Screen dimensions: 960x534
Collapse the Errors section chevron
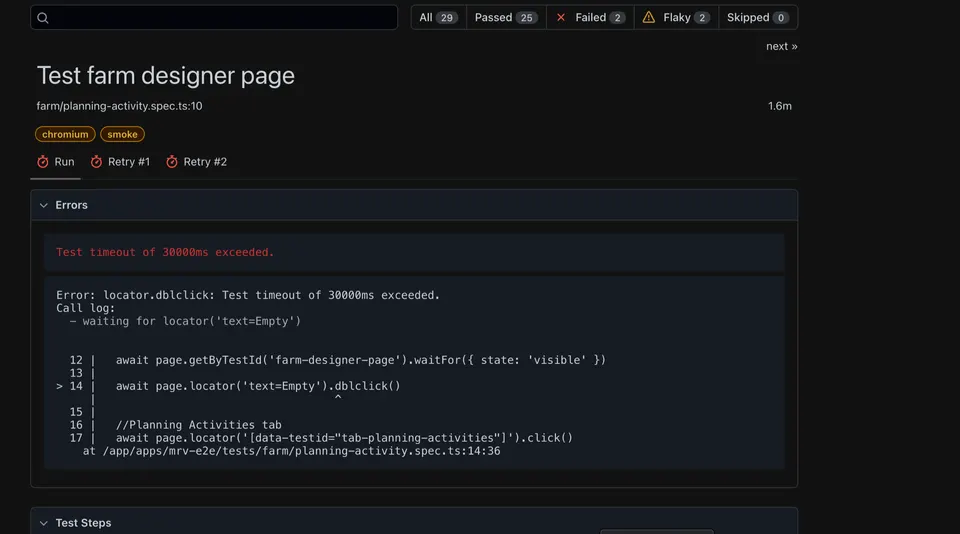43,205
